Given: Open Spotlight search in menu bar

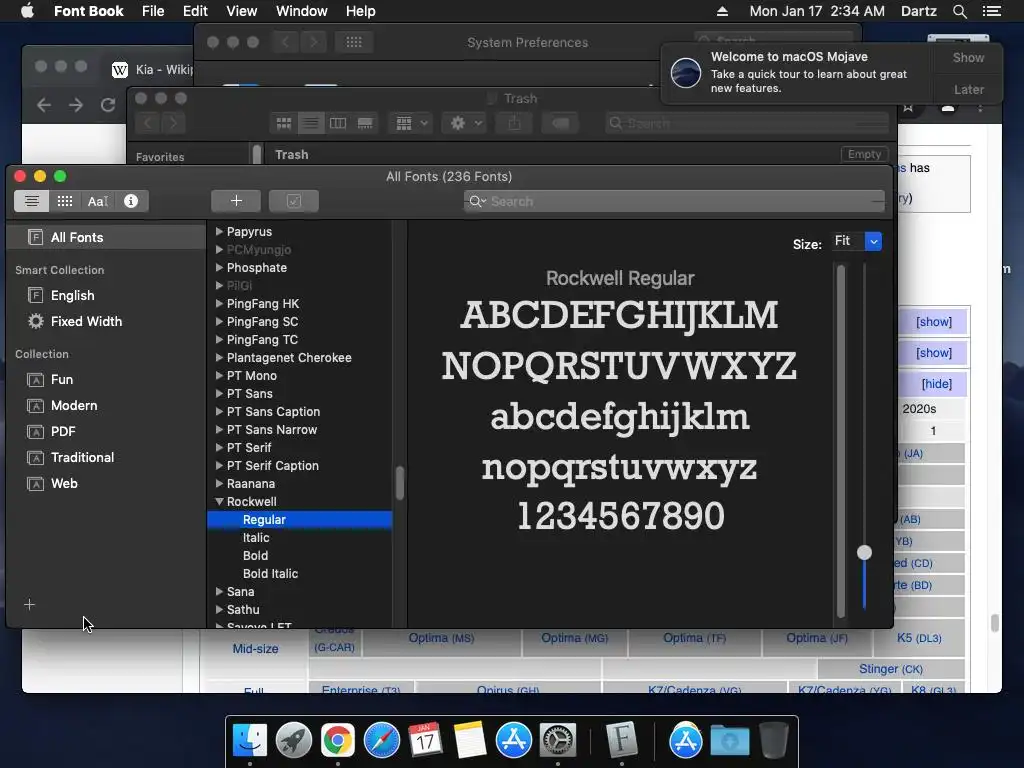Looking at the screenshot, I should tap(959, 11).
